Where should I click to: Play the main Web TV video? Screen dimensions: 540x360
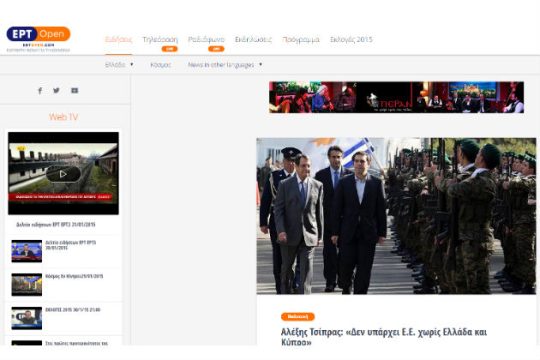tap(63, 174)
